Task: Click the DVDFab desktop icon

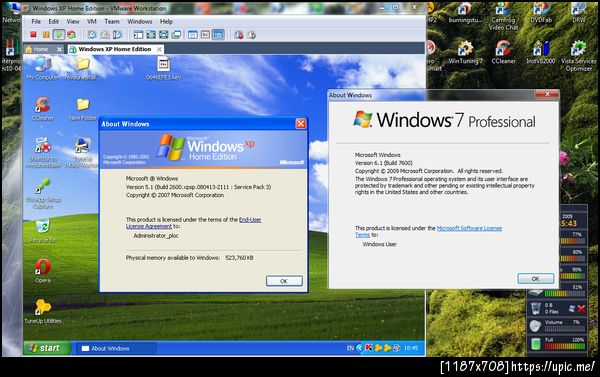Action: (541, 13)
